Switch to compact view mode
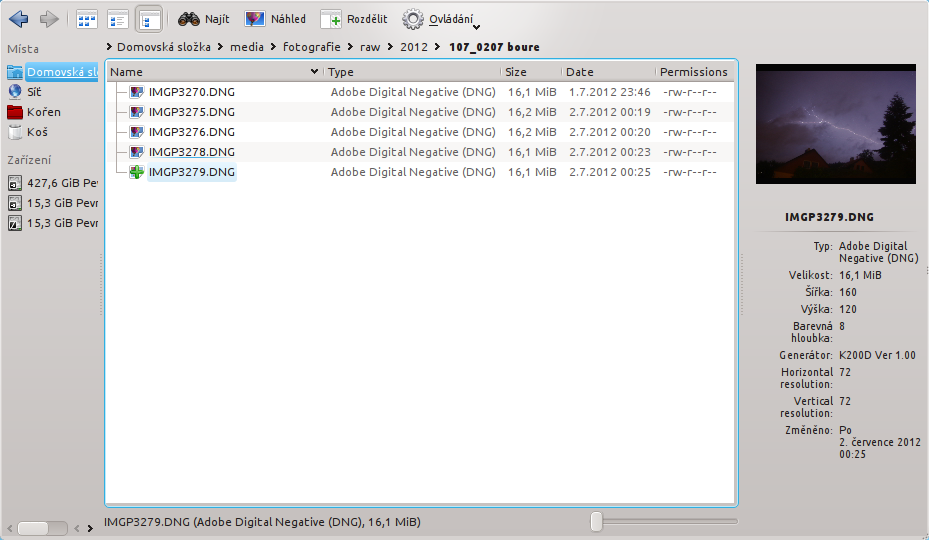The image size is (929, 540). click(x=118, y=19)
